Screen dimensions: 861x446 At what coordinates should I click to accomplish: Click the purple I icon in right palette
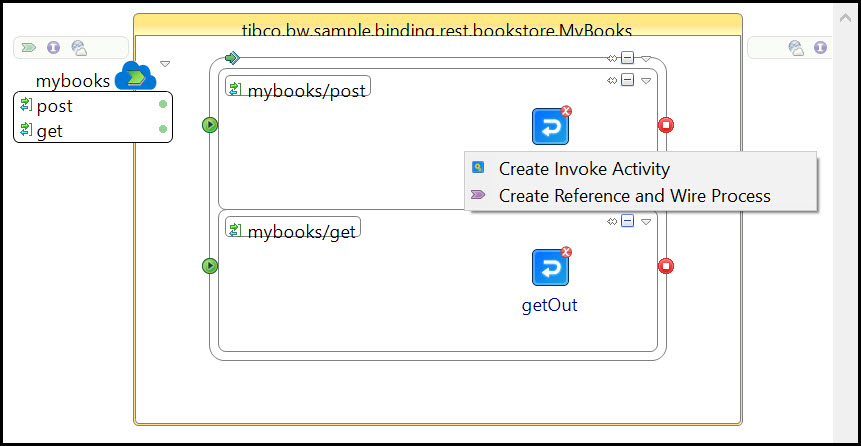coord(820,48)
